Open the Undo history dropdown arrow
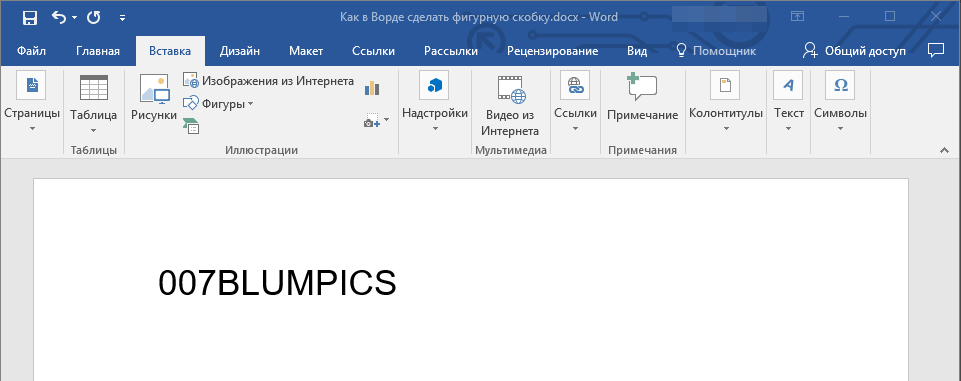Viewport: 961px width, 381px height. click(x=75, y=18)
